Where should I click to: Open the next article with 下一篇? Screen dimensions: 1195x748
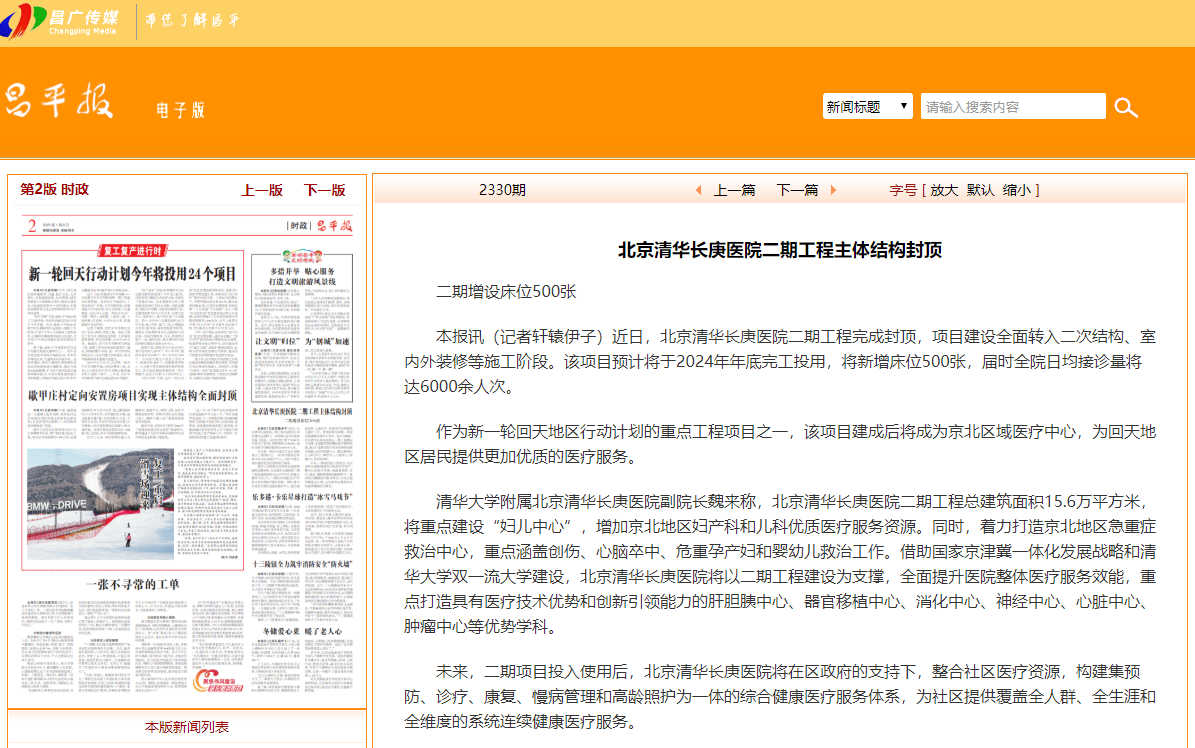point(797,190)
